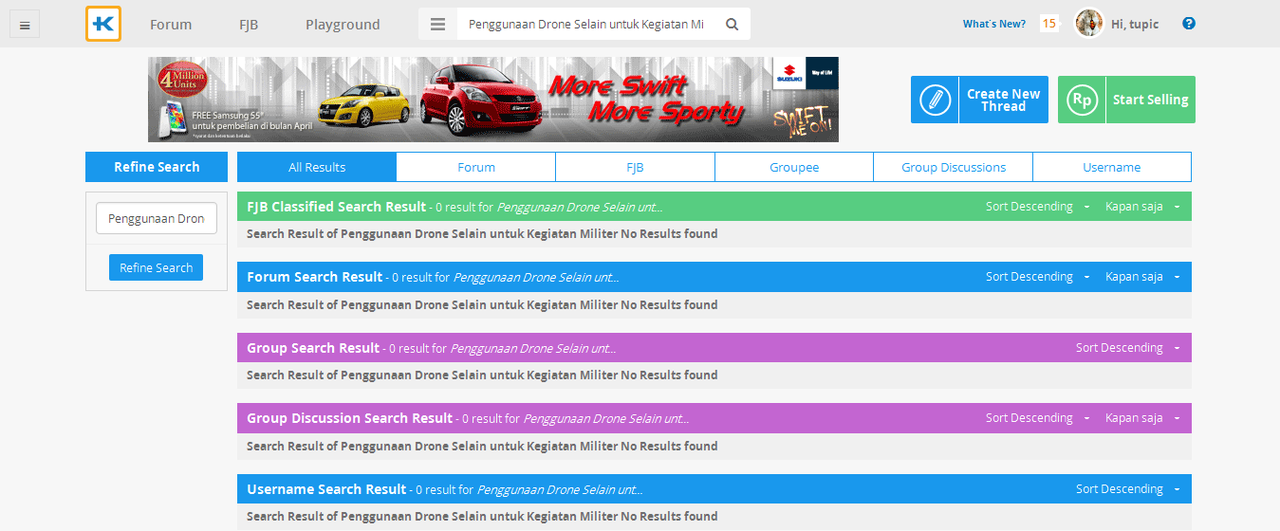This screenshot has height=531, width=1280.
Task: Open the What's New? link
Action: coord(994,24)
